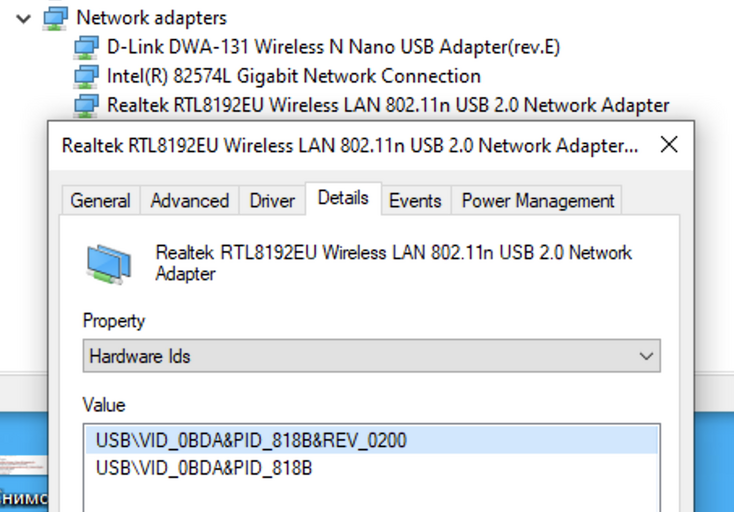Switch to the General tab
This screenshot has width=734, height=512.
[x=101, y=201]
